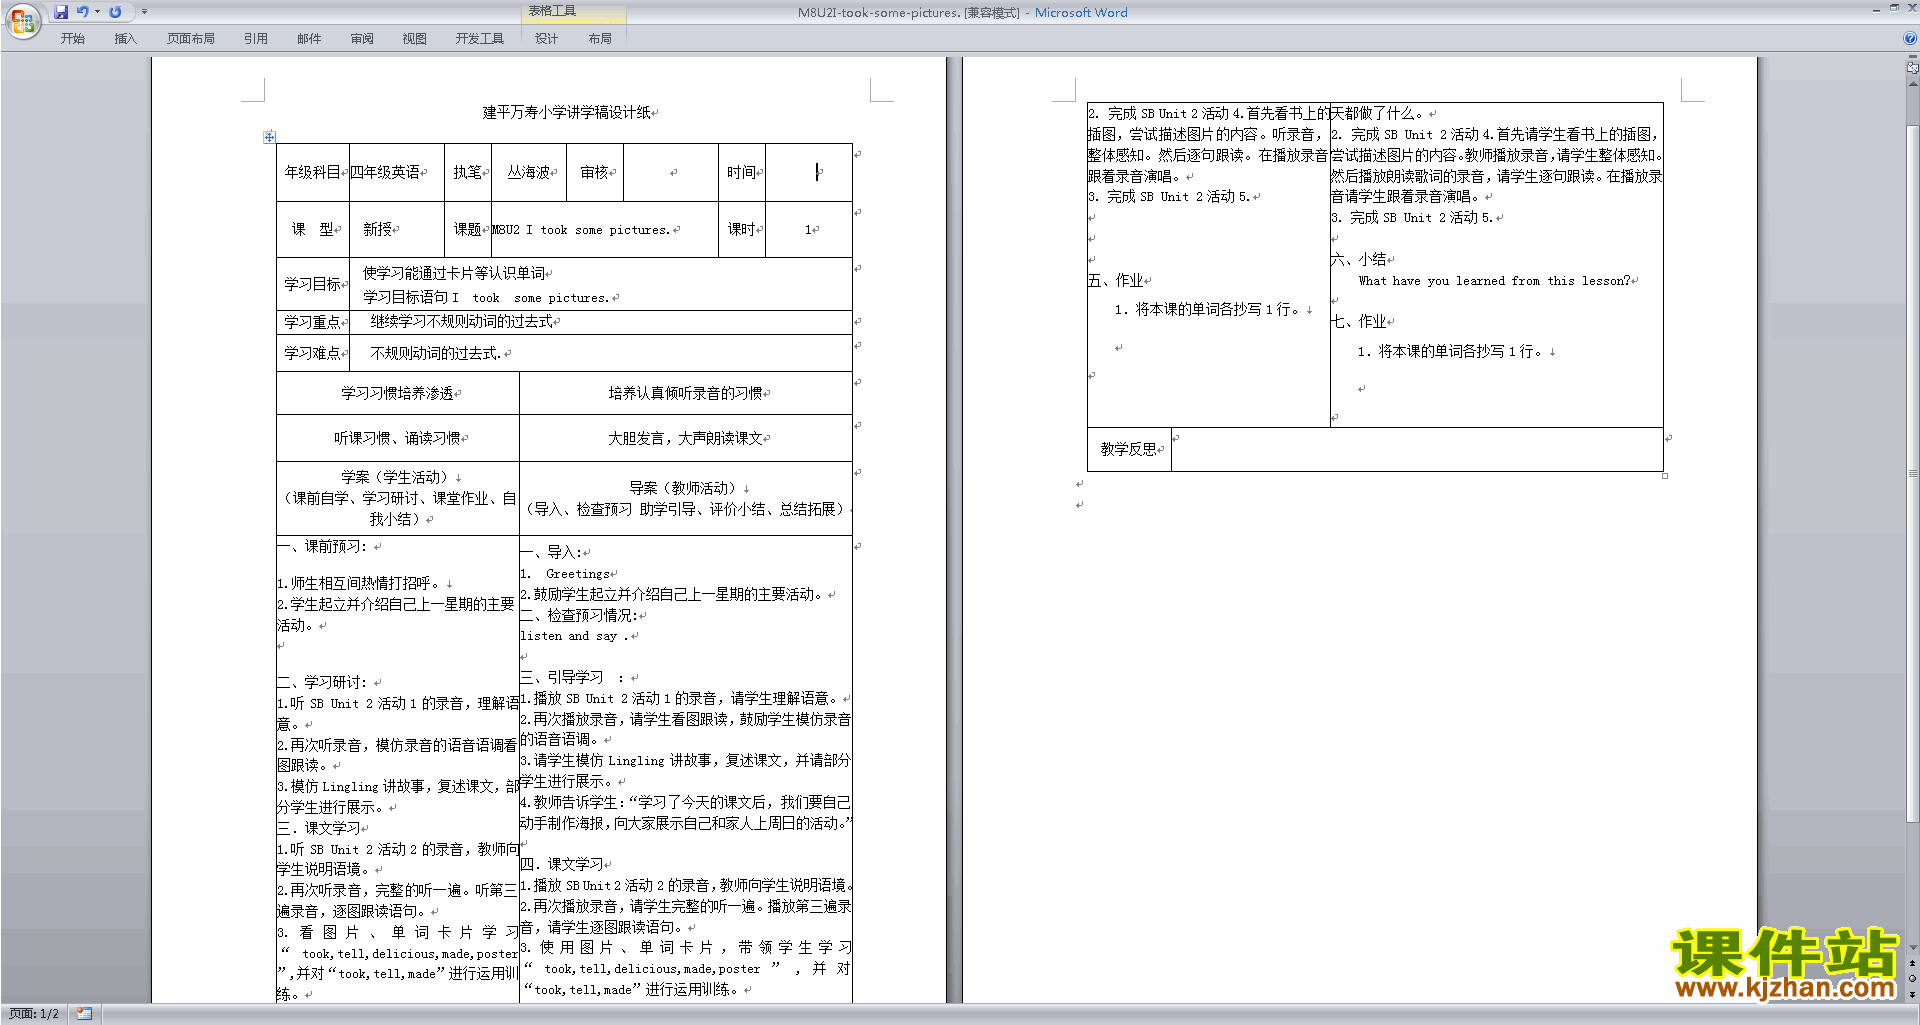Switch to the 视图 tab

(415, 38)
